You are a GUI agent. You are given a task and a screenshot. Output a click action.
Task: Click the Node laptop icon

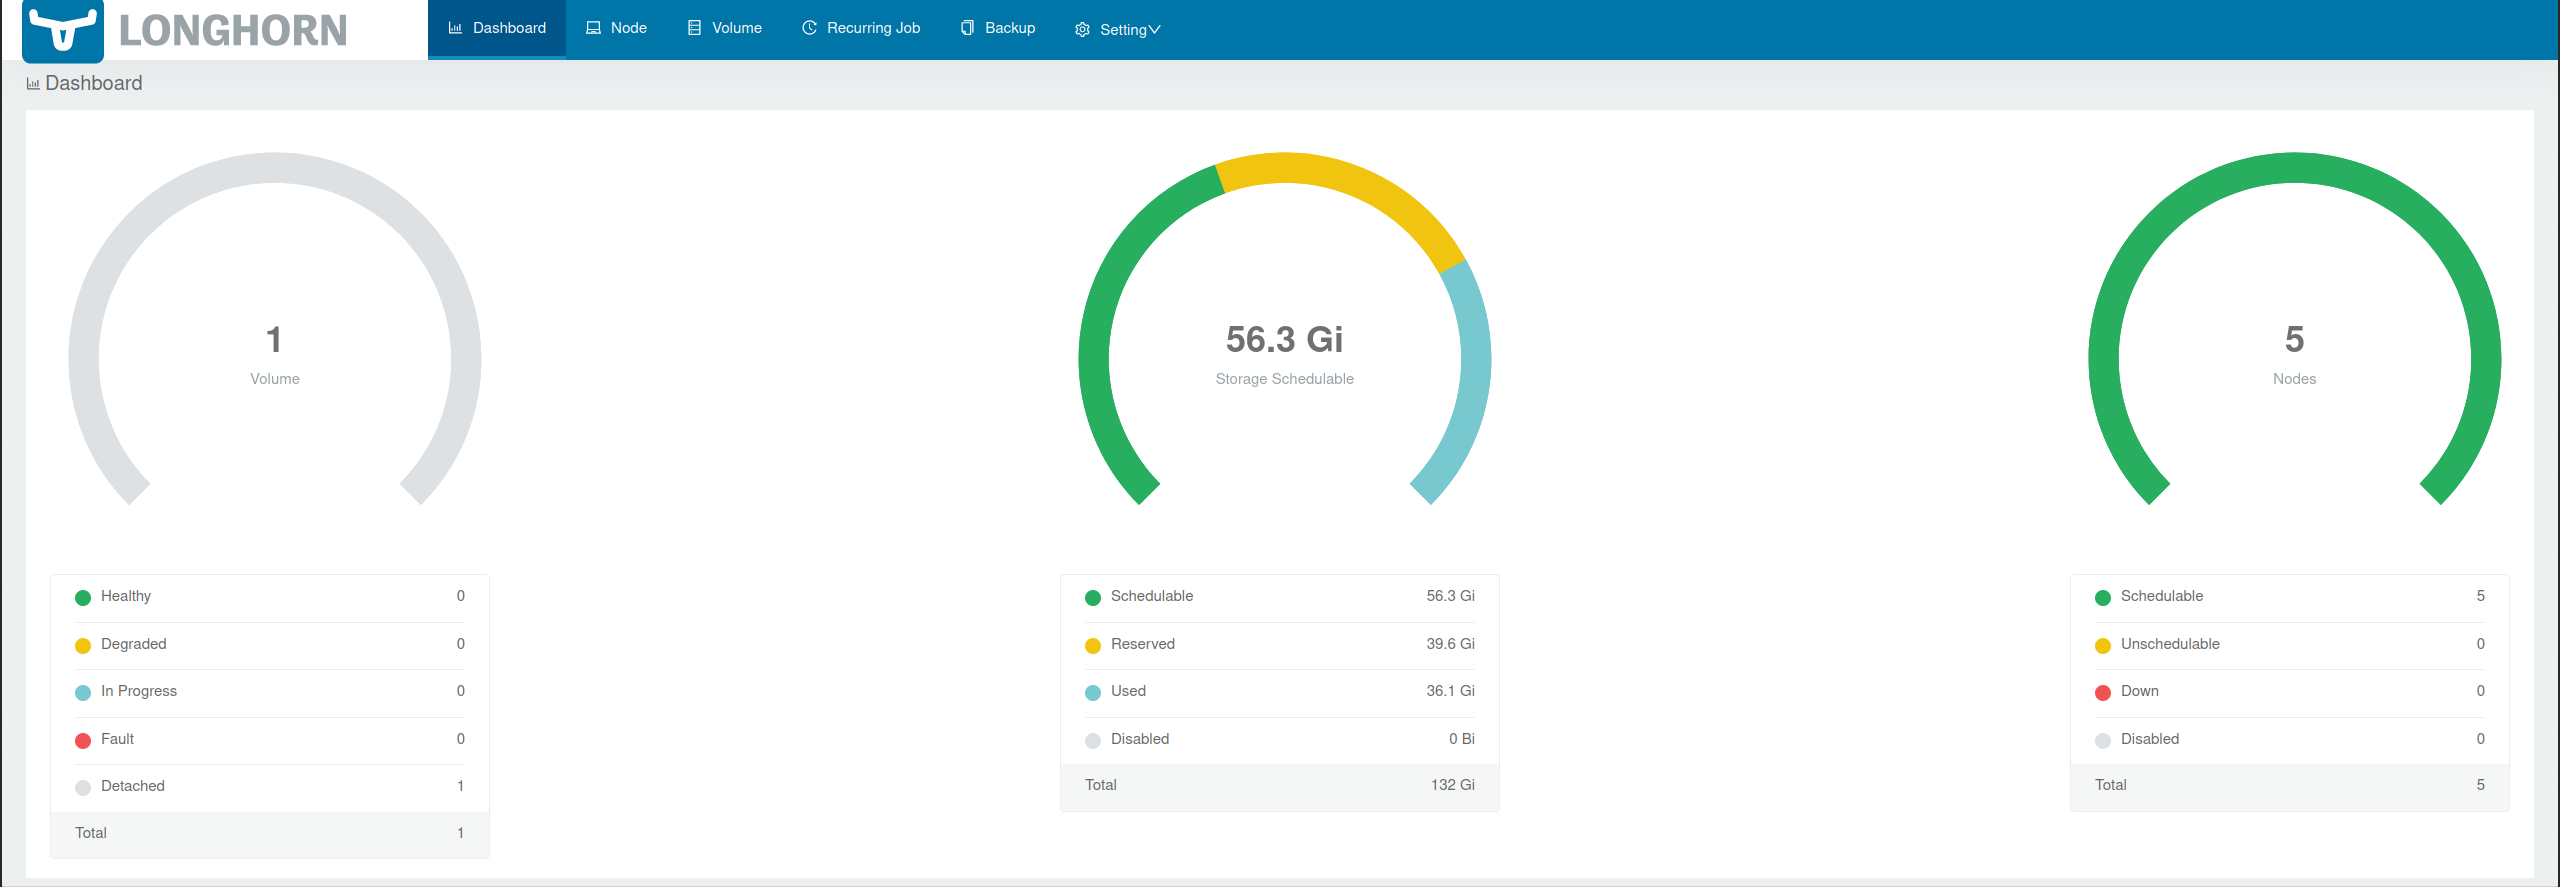pos(593,28)
